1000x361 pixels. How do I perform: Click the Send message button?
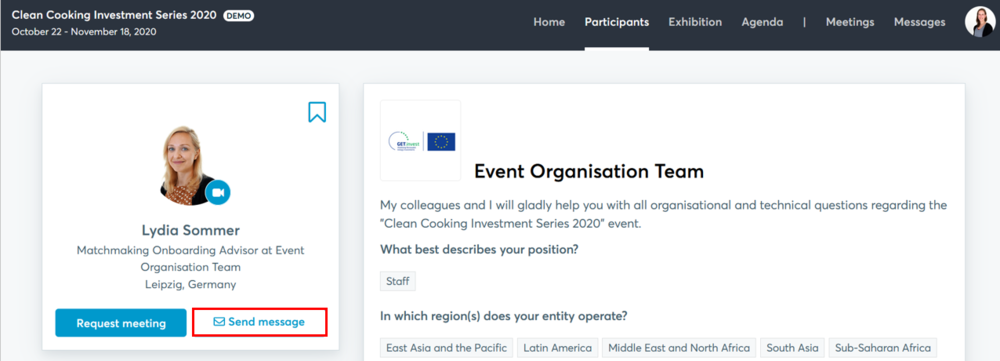tap(260, 322)
